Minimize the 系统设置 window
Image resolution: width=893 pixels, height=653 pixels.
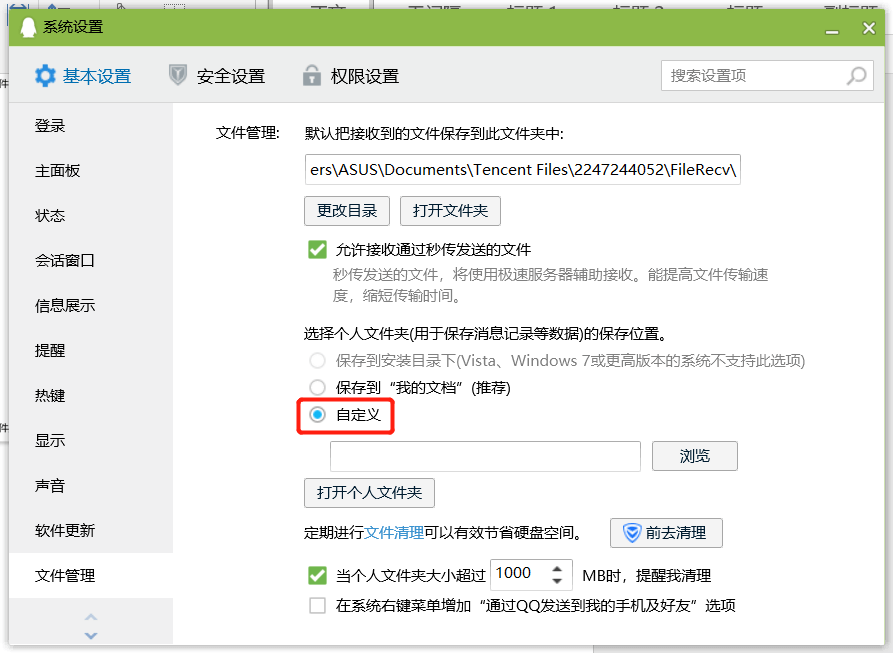pyautogui.click(x=832, y=31)
